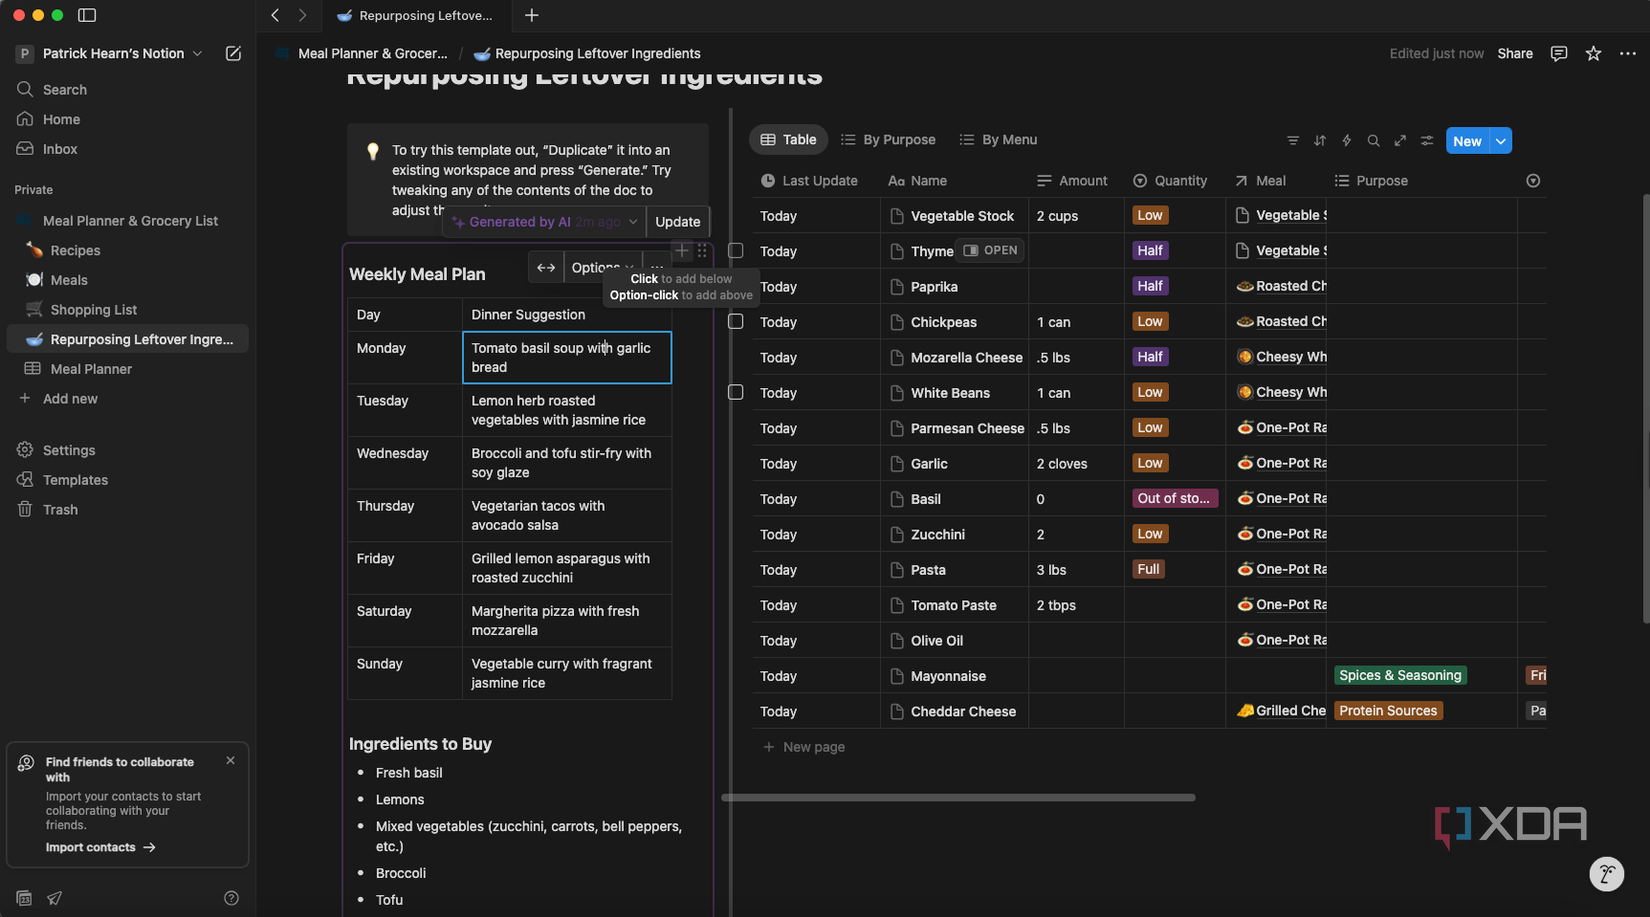The image size is (1650, 917).
Task: Tick the checkbox on the Chickpeas row
Action: (x=735, y=321)
